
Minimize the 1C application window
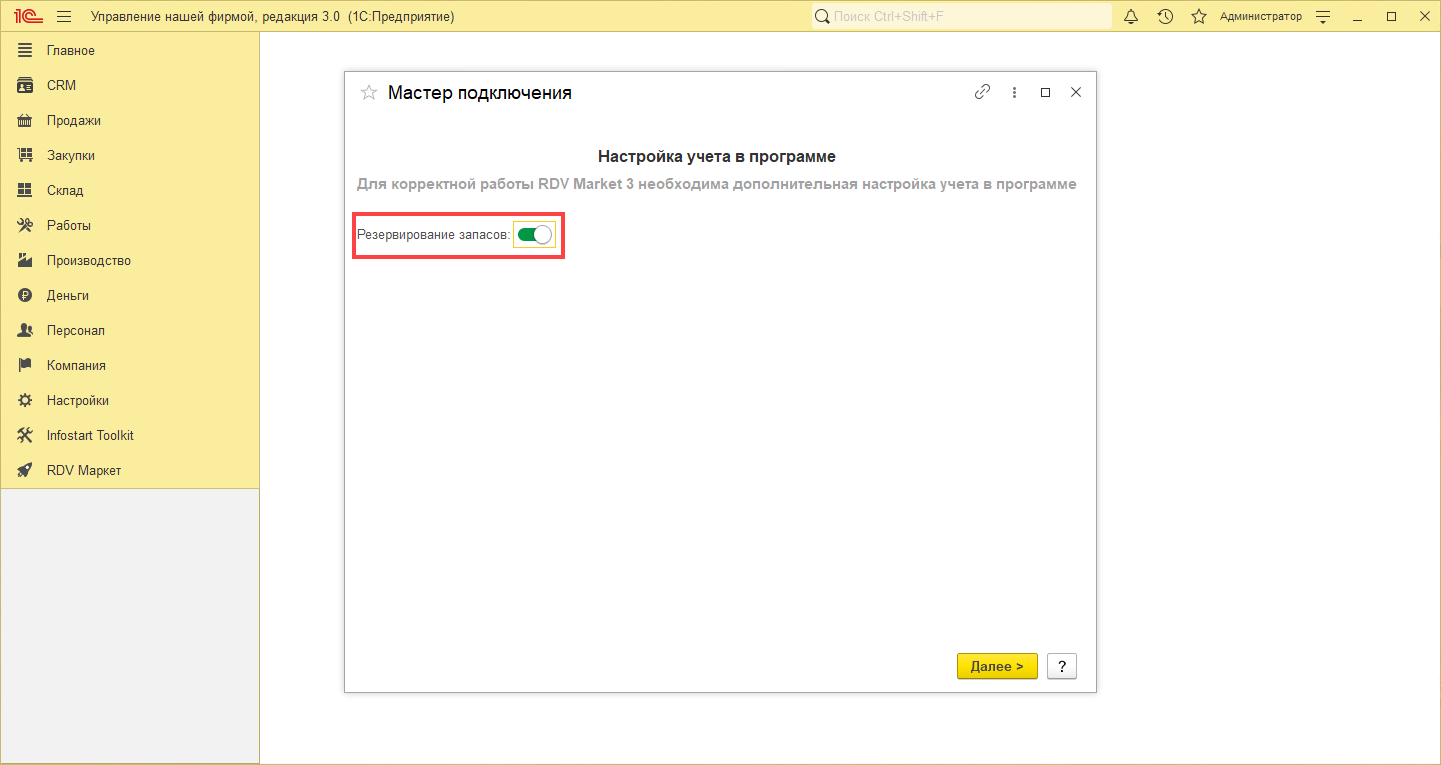pyautogui.click(x=1357, y=16)
